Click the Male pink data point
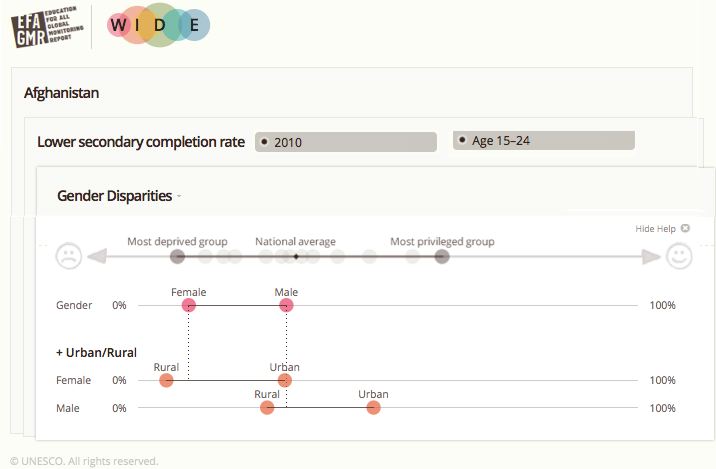 (x=286, y=306)
